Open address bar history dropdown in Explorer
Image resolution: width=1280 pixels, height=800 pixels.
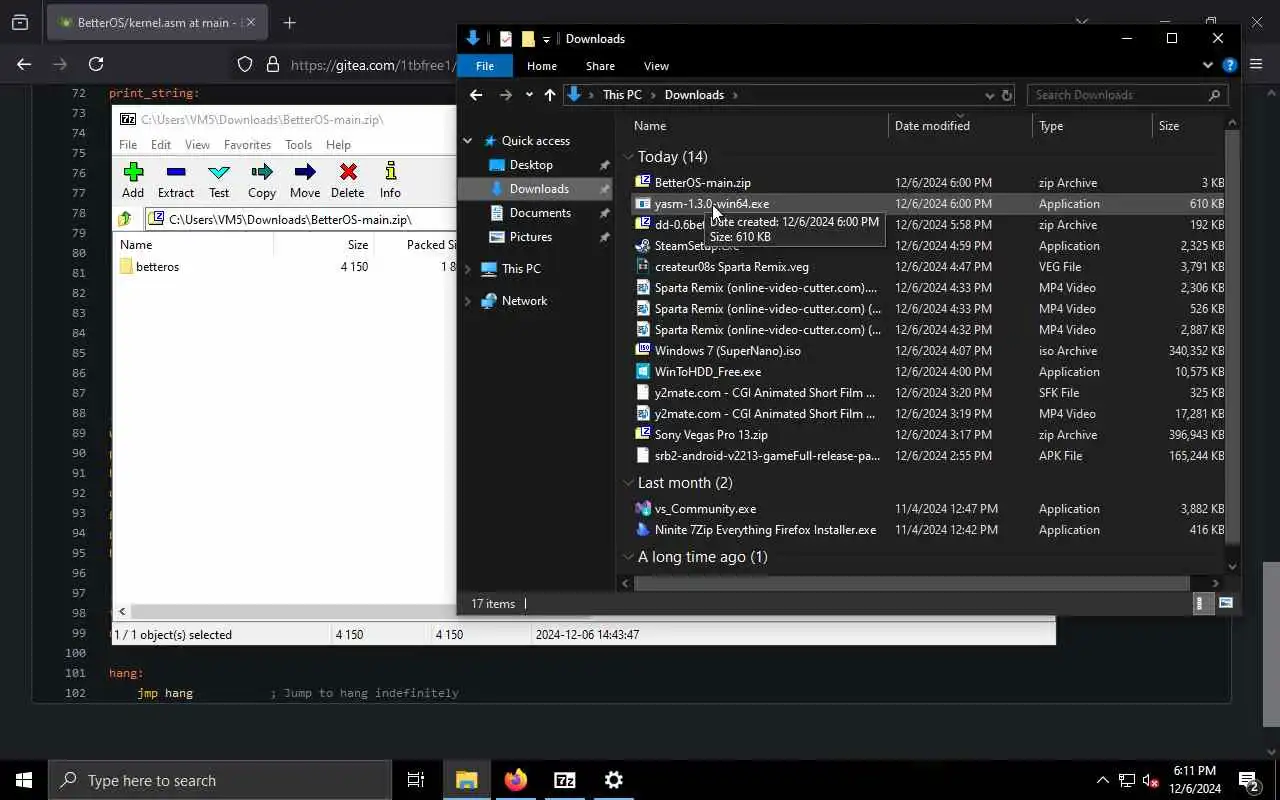(x=990, y=95)
